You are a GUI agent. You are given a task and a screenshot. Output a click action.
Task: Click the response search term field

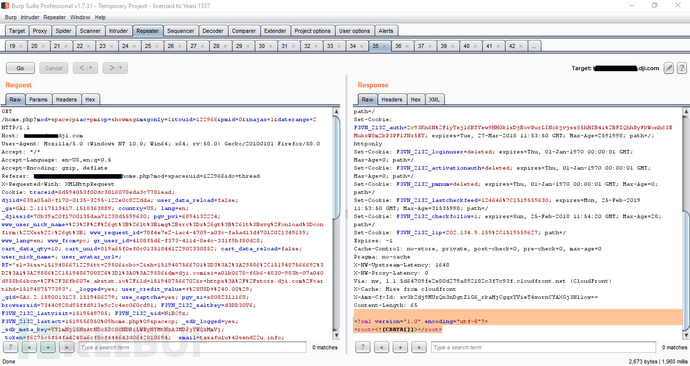(x=543, y=347)
